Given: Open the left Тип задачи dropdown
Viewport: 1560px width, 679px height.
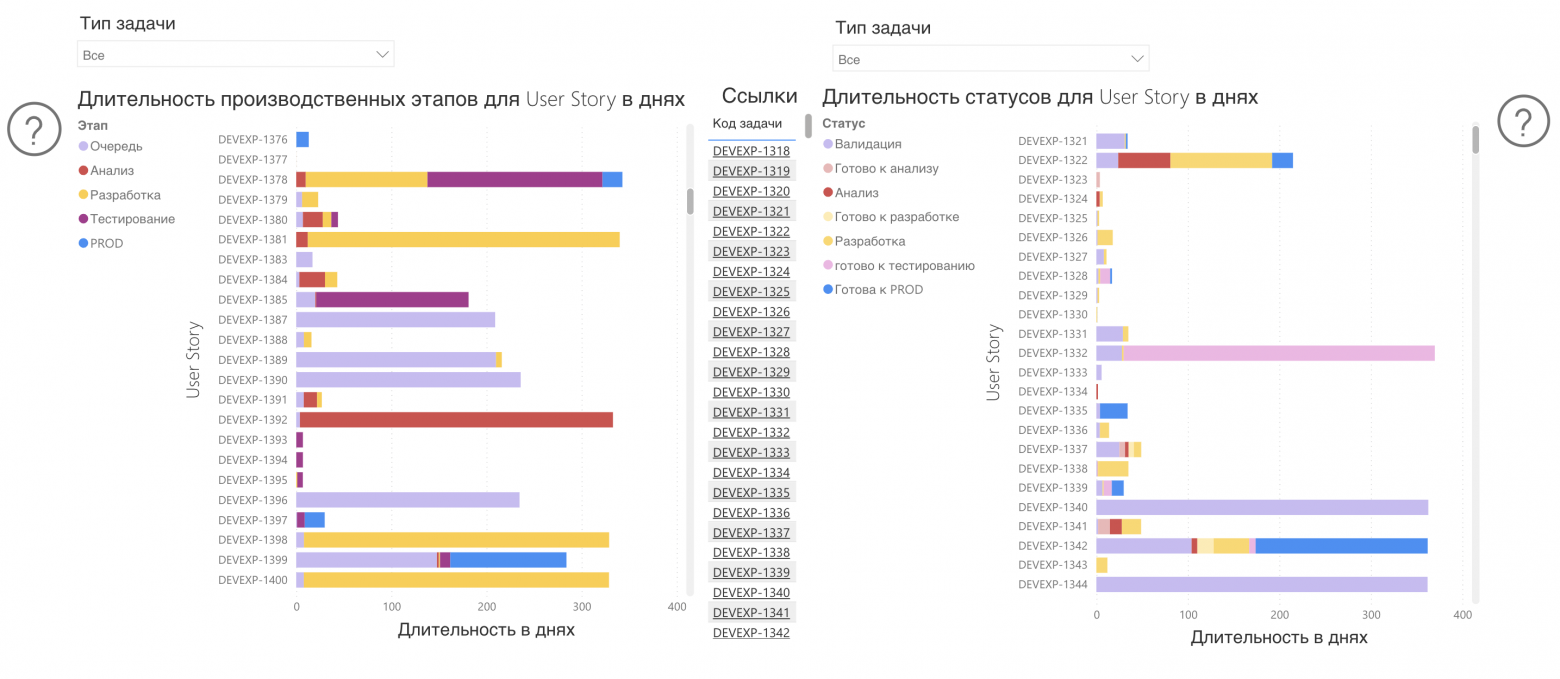Looking at the screenshot, I should click(236, 55).
